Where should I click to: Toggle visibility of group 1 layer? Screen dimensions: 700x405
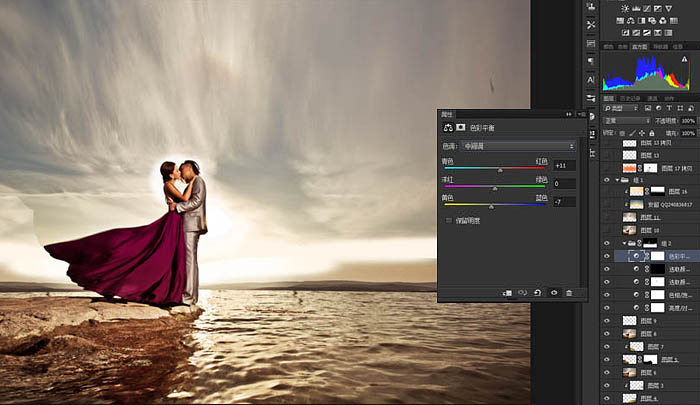[606, 180]
